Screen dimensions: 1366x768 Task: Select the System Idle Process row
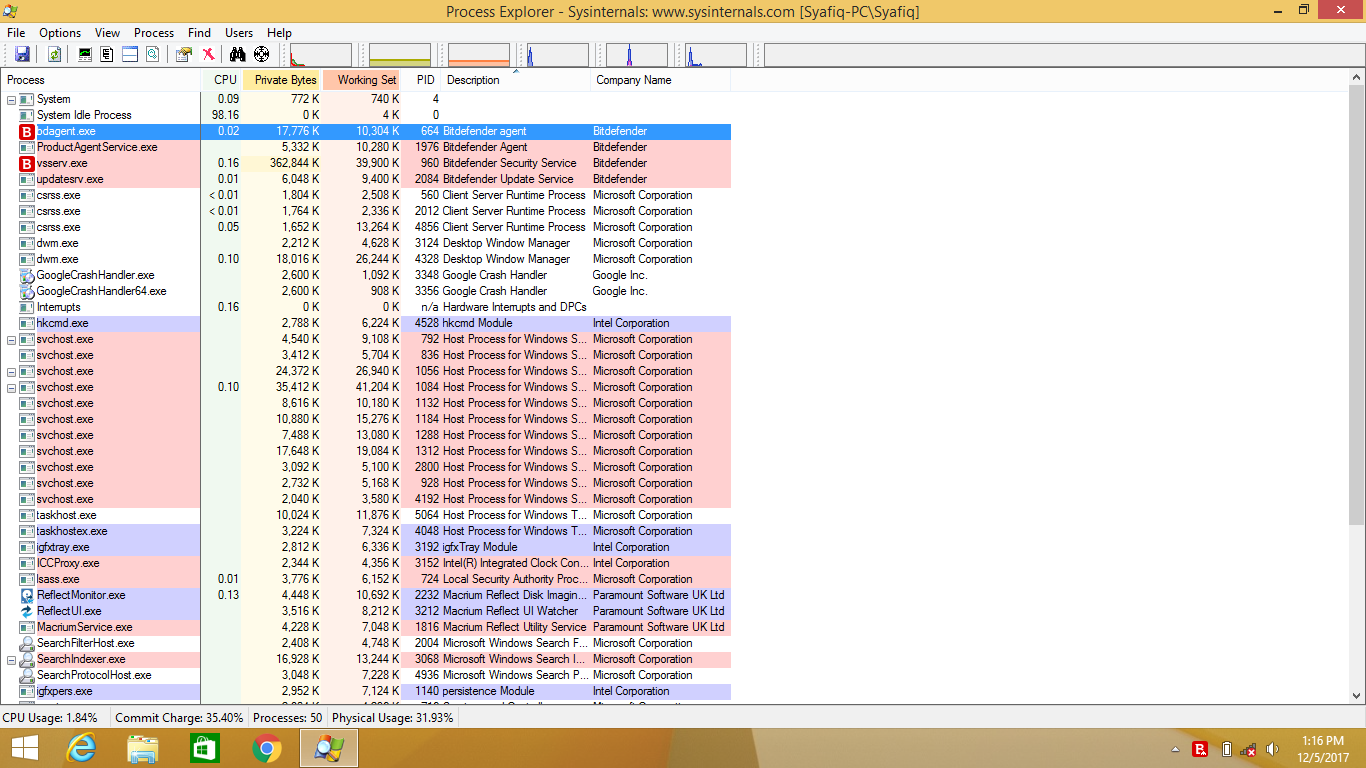point(366,115)
